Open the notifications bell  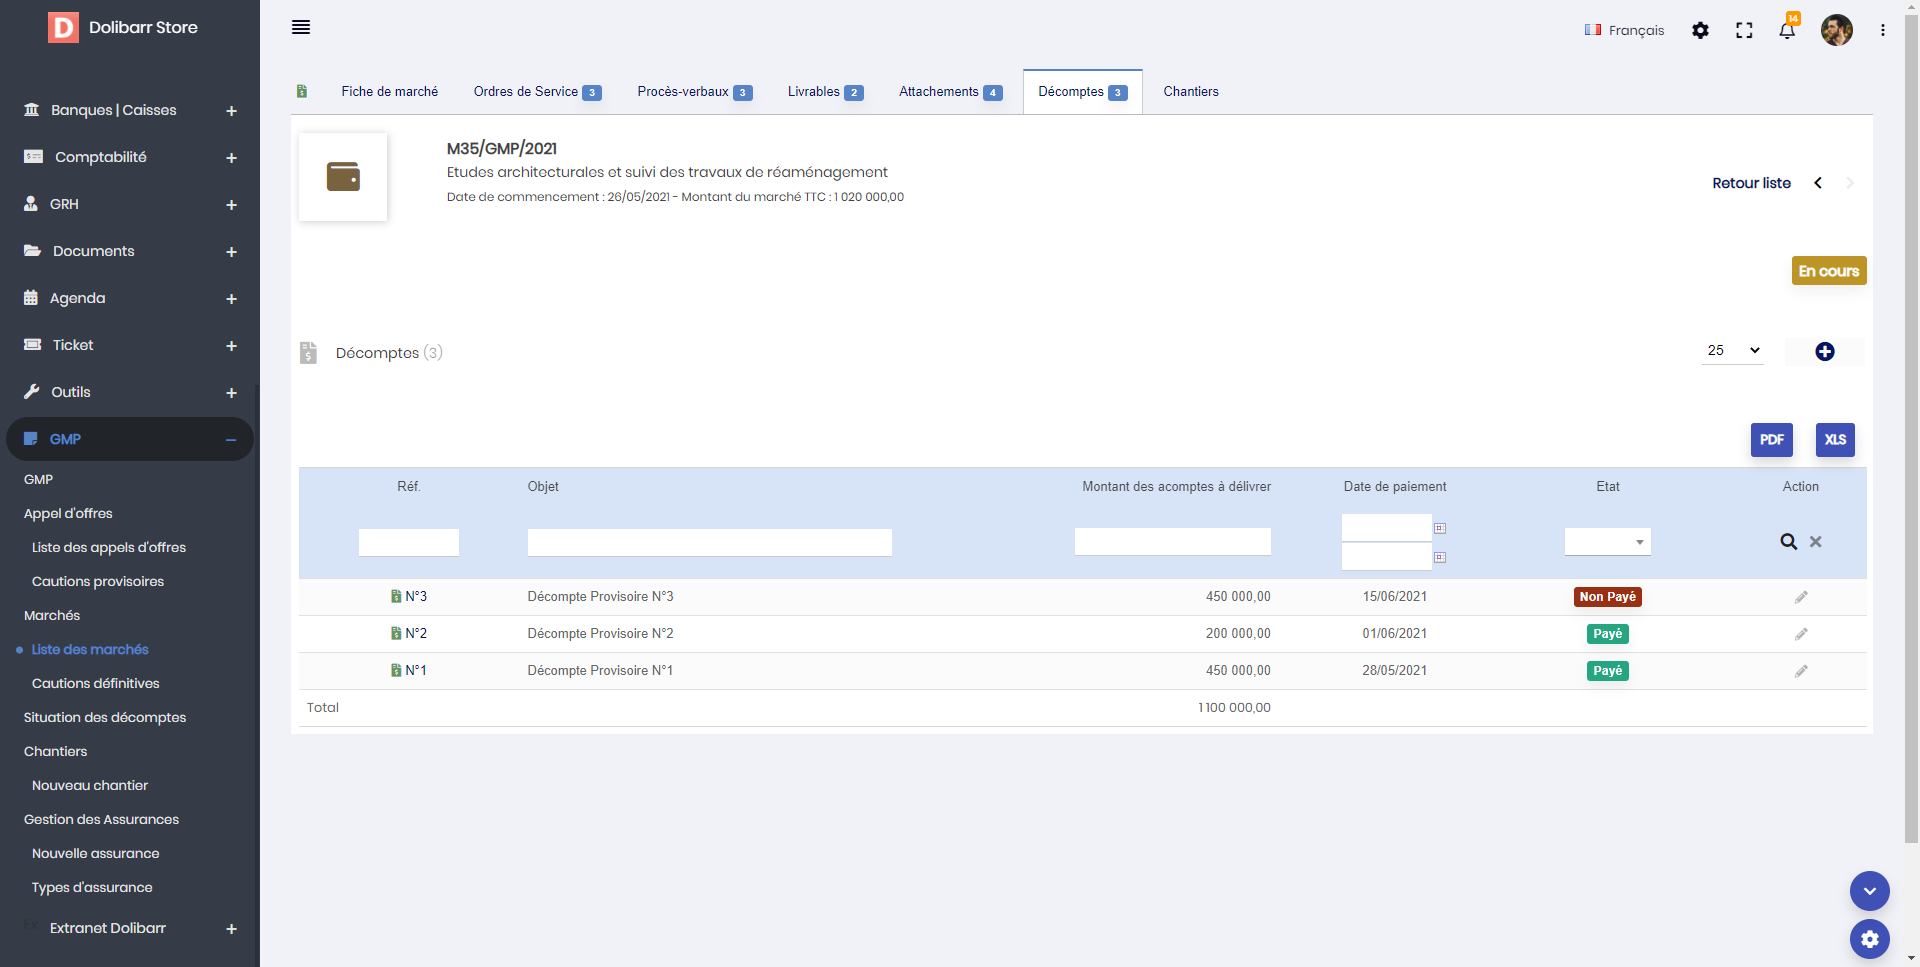coord(1787,31)
